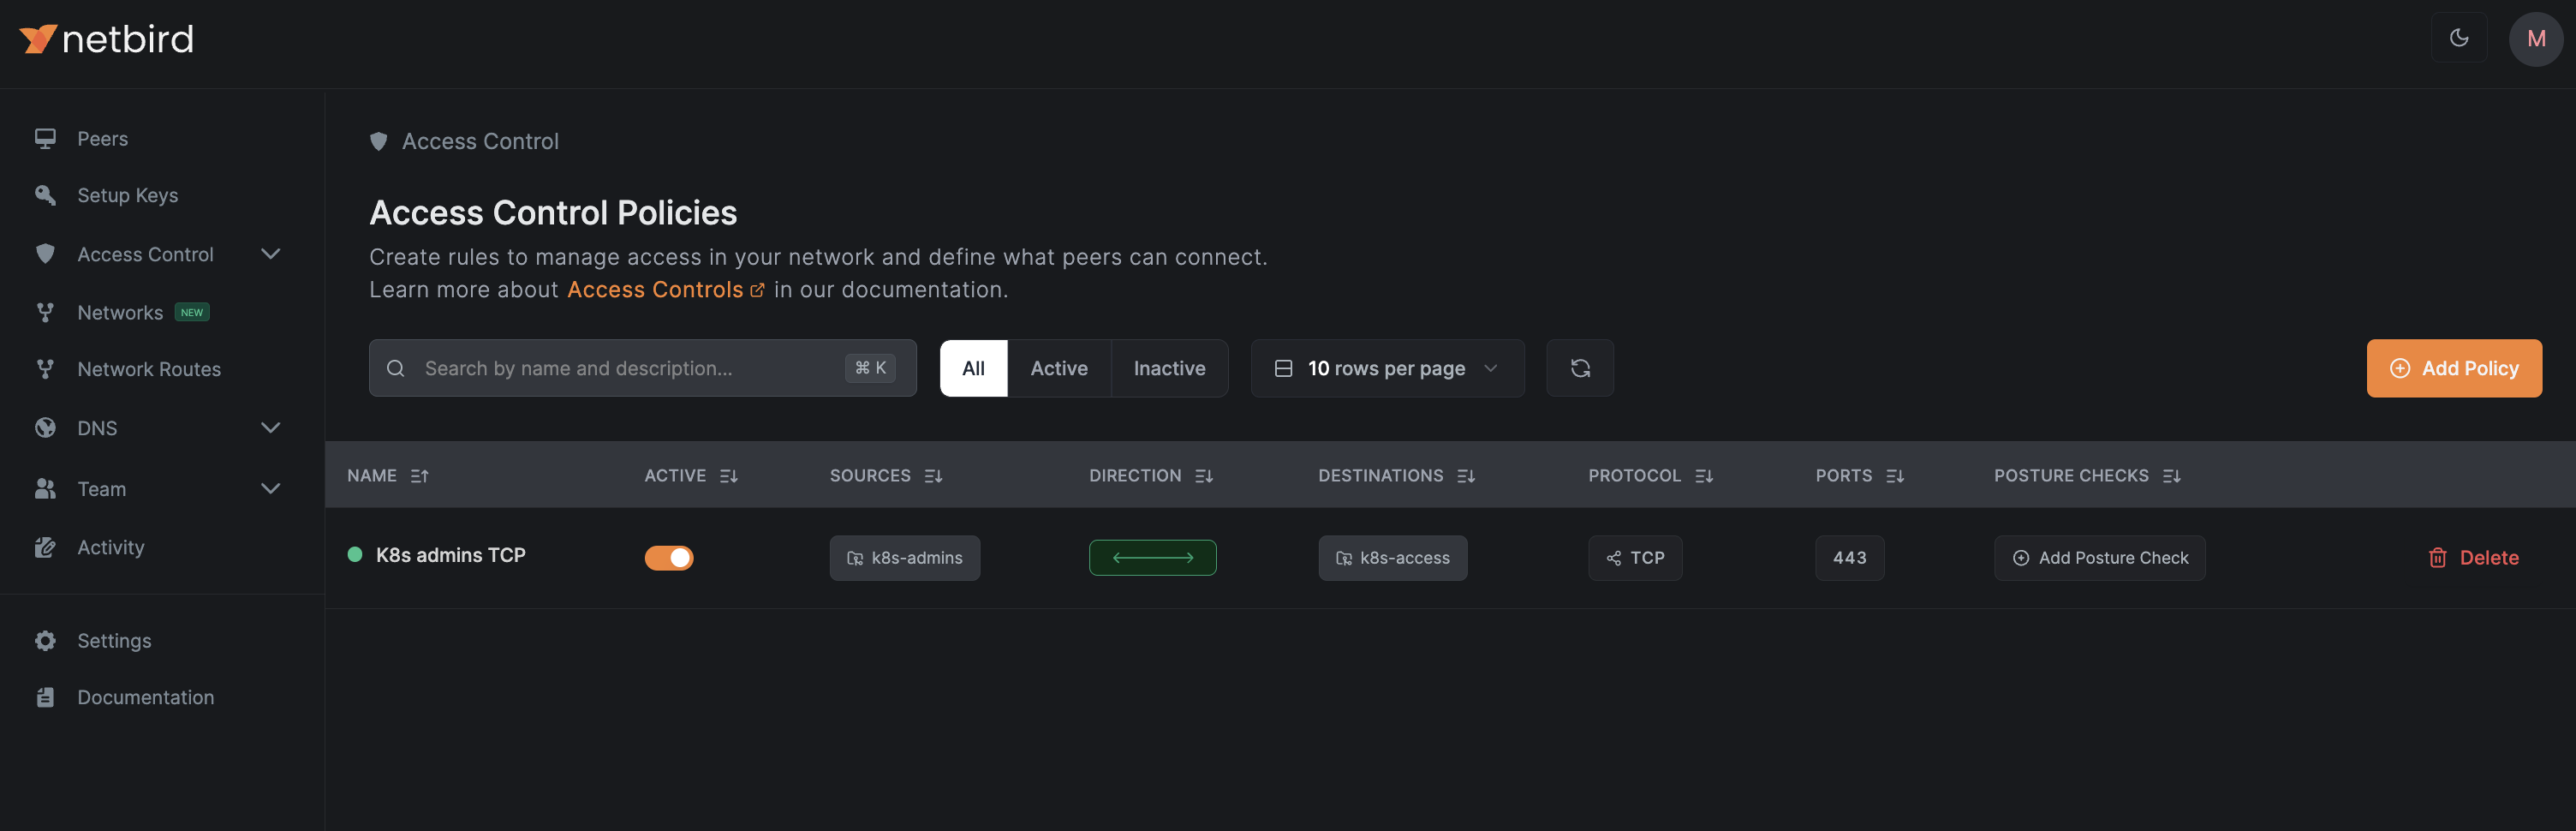Click the netbird logo
The width and height of the screenshot is (2576, 831).
106,39
